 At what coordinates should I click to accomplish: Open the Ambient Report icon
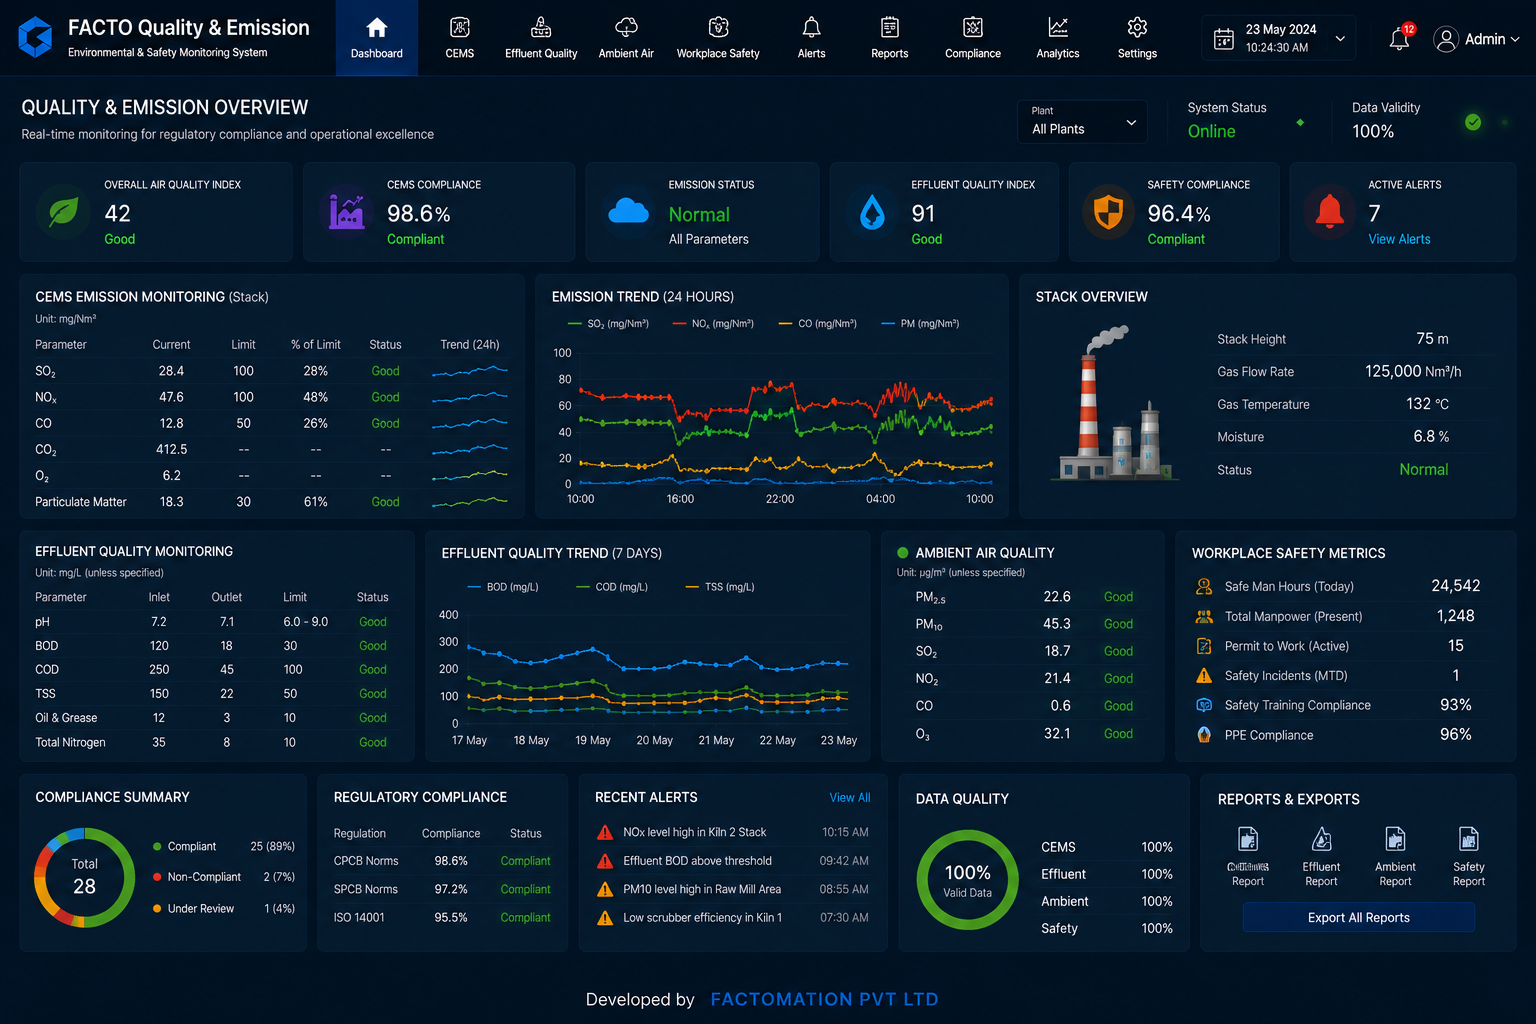[x=1395, y=839]
